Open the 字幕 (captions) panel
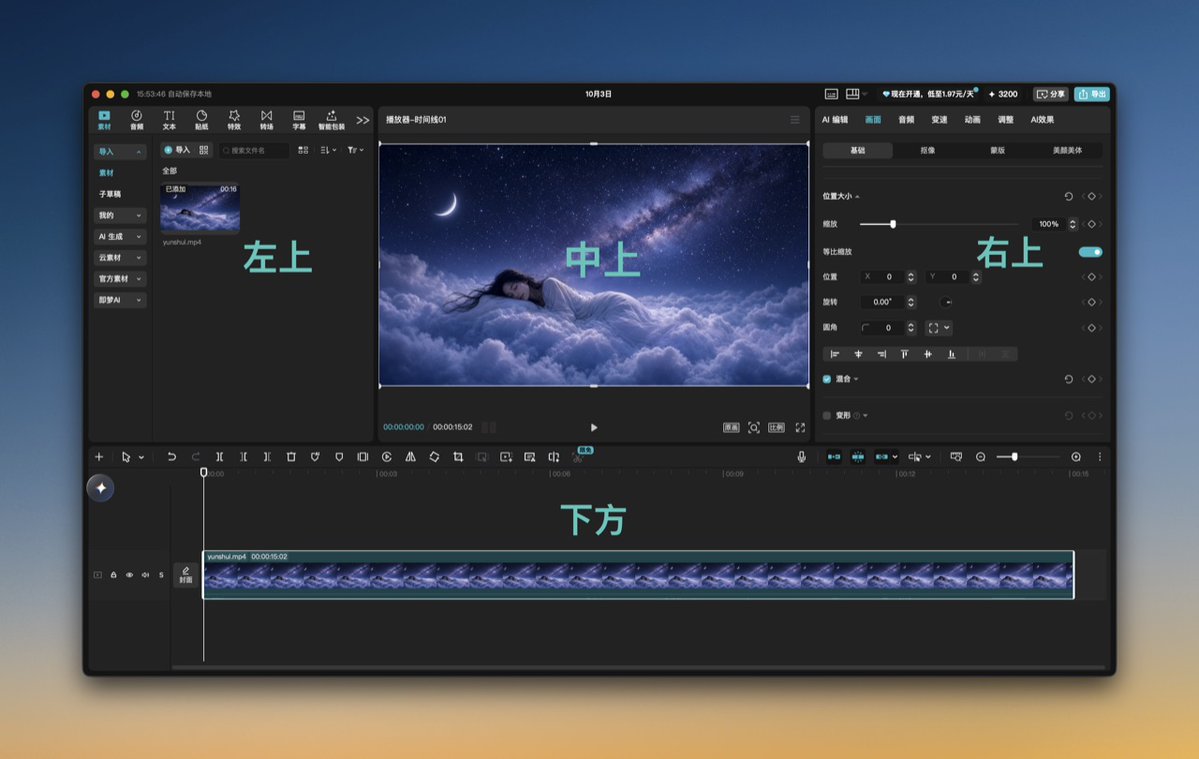The height and width of the screenshot is (759, 1199). [299, 119]
